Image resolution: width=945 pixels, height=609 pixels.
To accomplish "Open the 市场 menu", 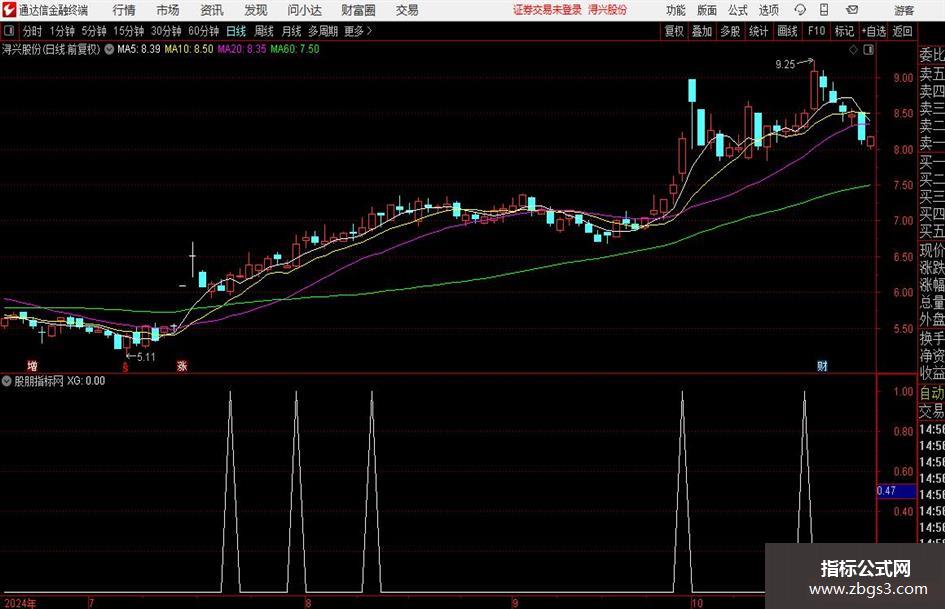I will pos(168,10).
